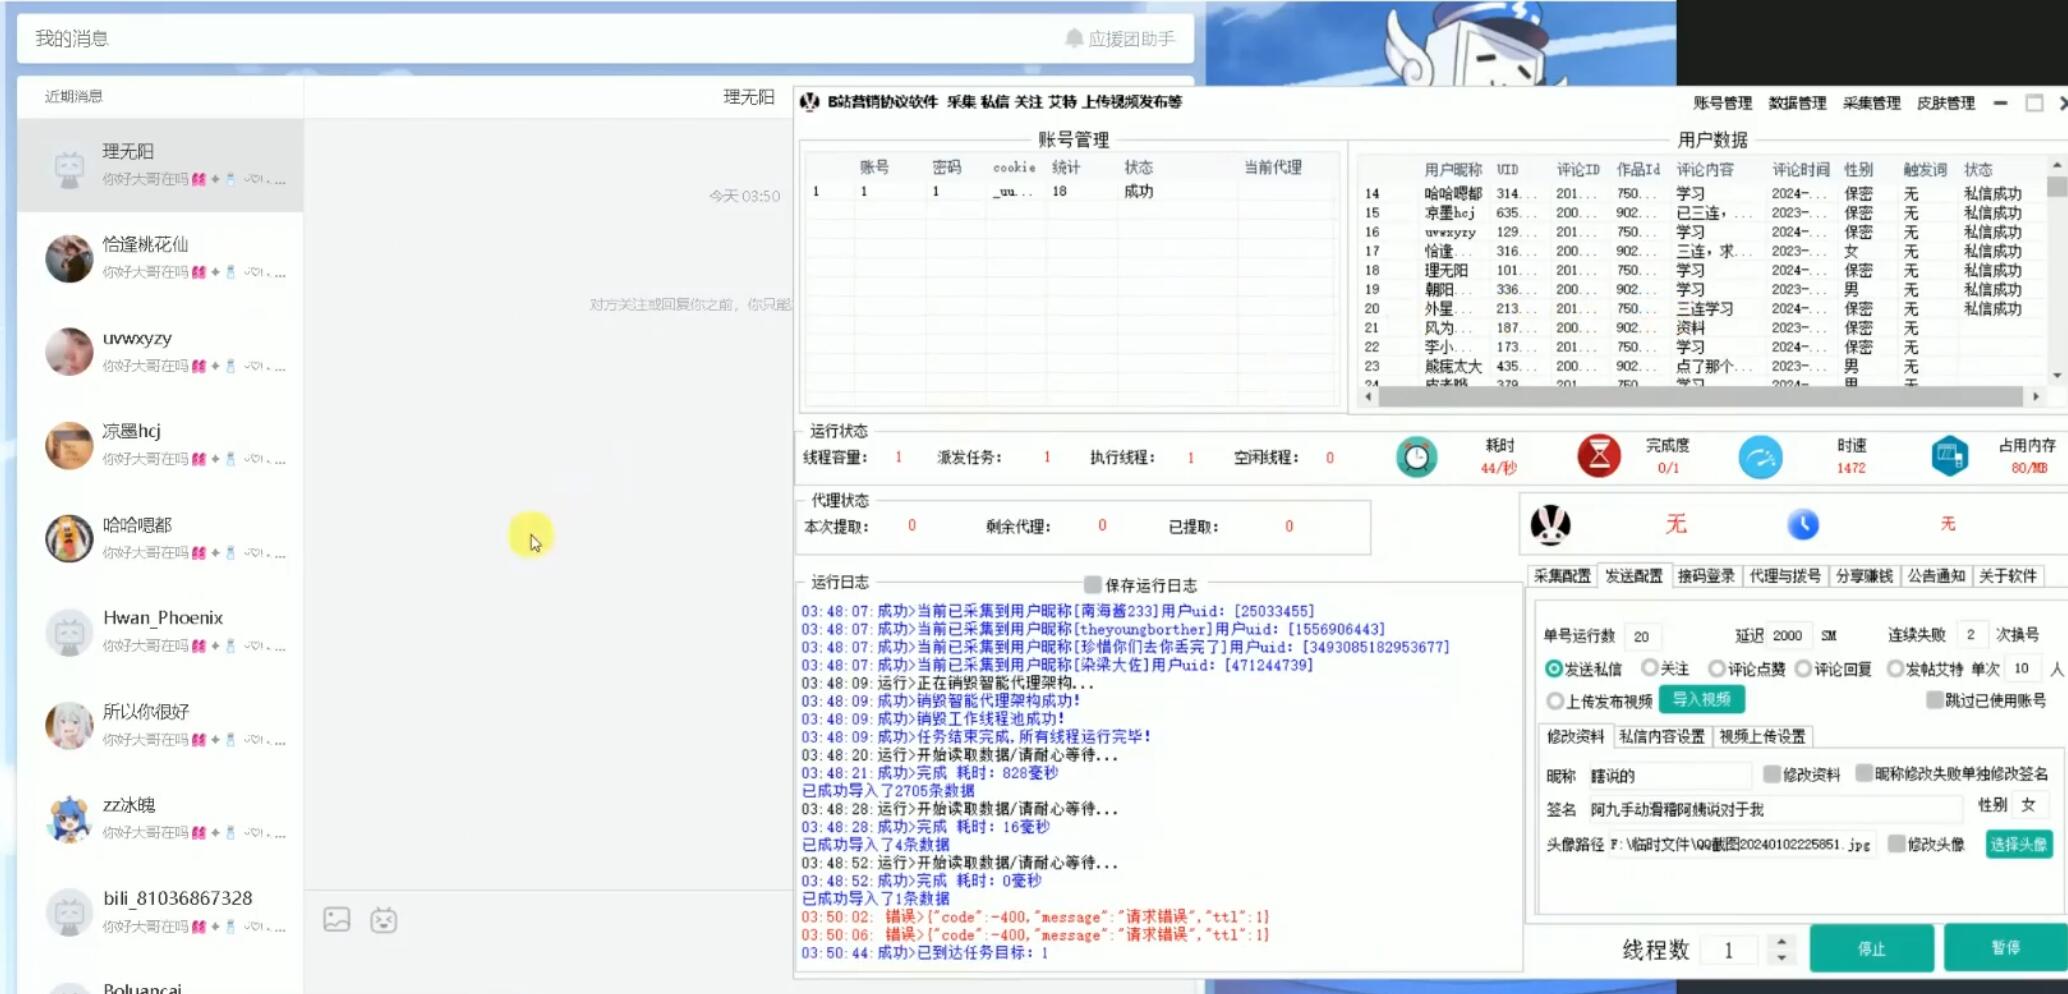Select the 关注 radio option
Image resolution: width=2068 pixels, height=994 pixels.
coord(1649,668)
